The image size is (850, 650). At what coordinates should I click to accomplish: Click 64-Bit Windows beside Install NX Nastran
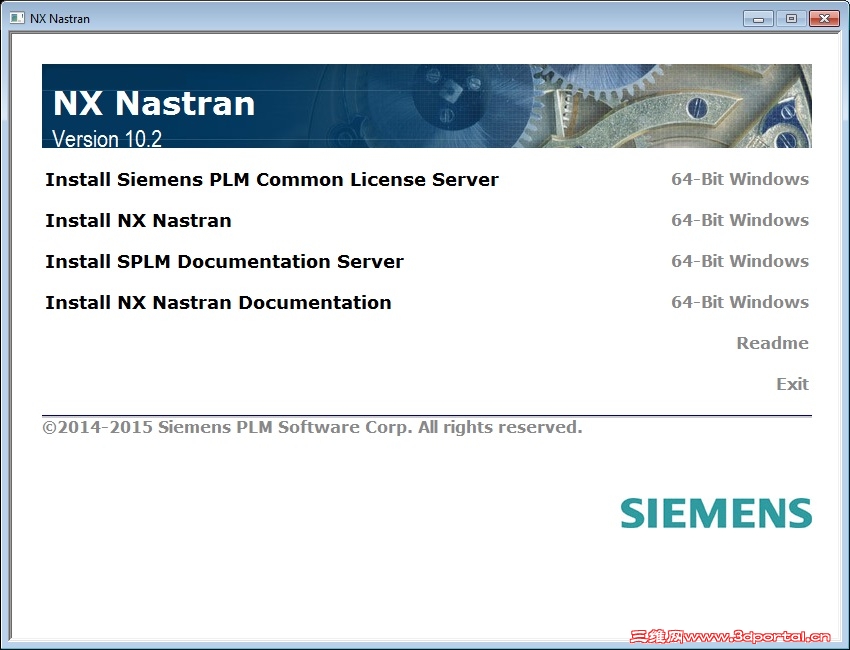[740, 220]
